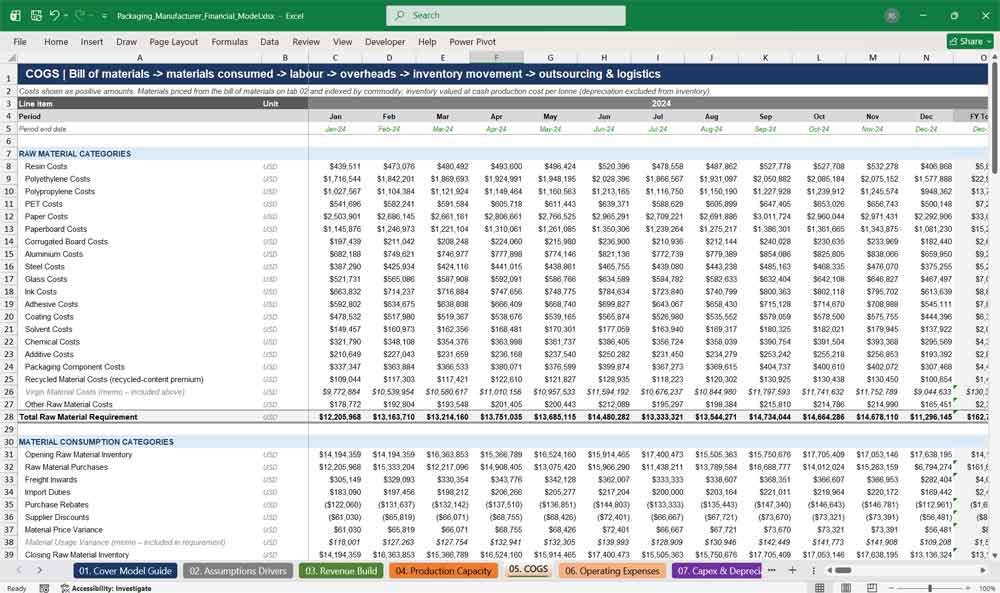Open the 07. Capex & Depreciation sheet tab
1000x593 pixels.
(x=717, y=571)
